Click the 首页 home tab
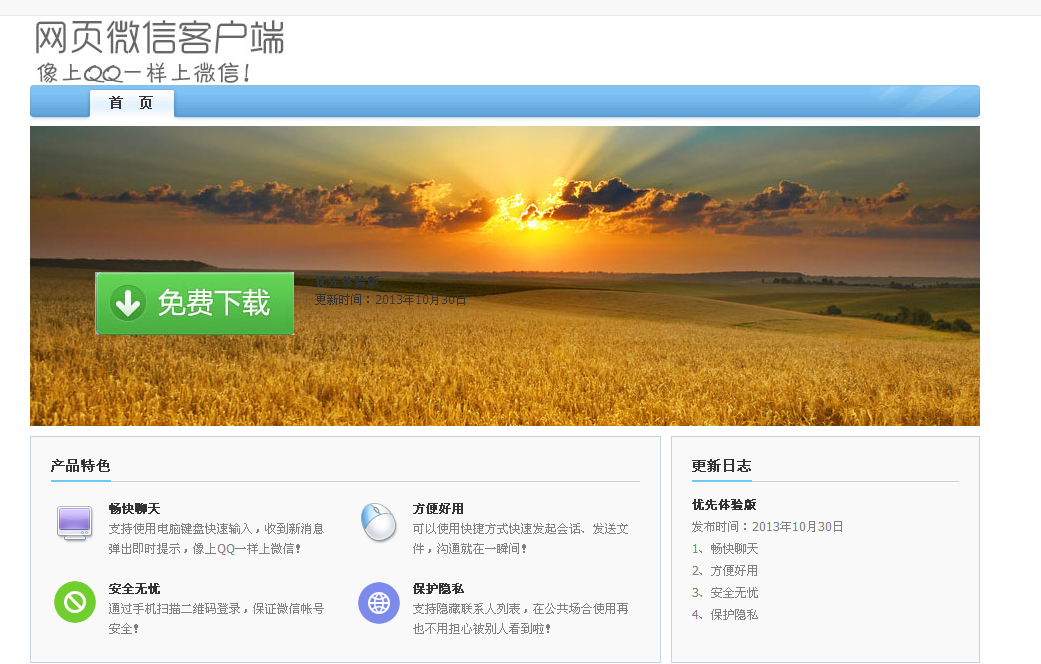 [x=131, y=103]
